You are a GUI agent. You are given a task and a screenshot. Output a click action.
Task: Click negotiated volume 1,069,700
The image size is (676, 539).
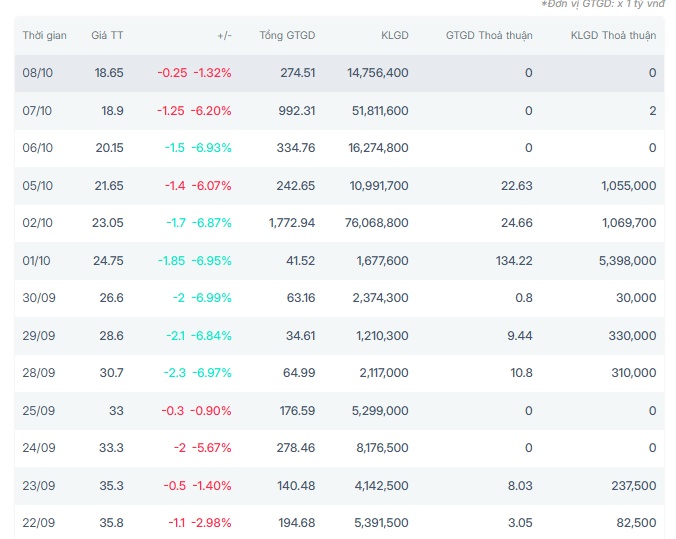629,223
